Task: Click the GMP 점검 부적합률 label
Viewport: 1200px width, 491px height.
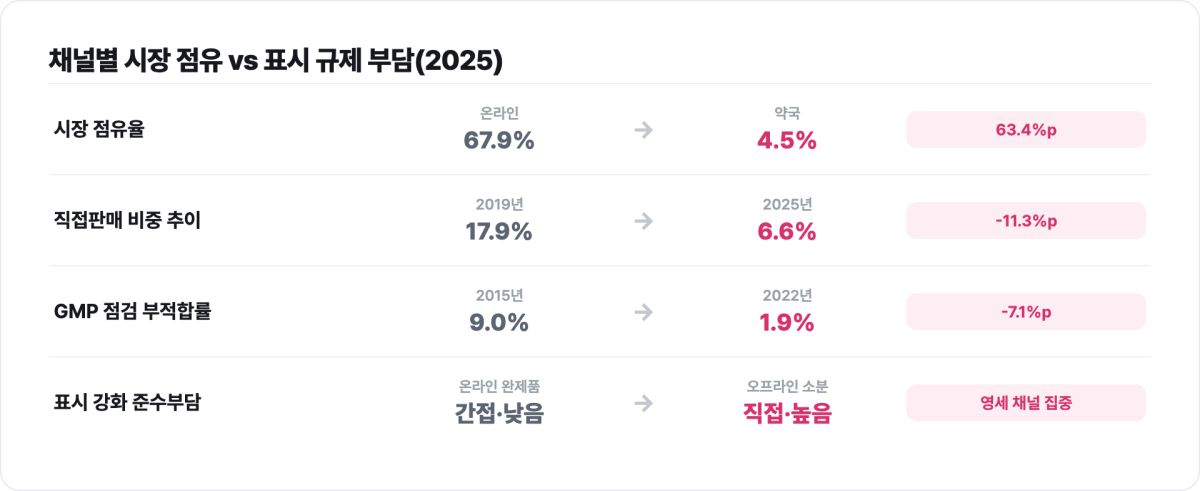Action: coord(132,312)
